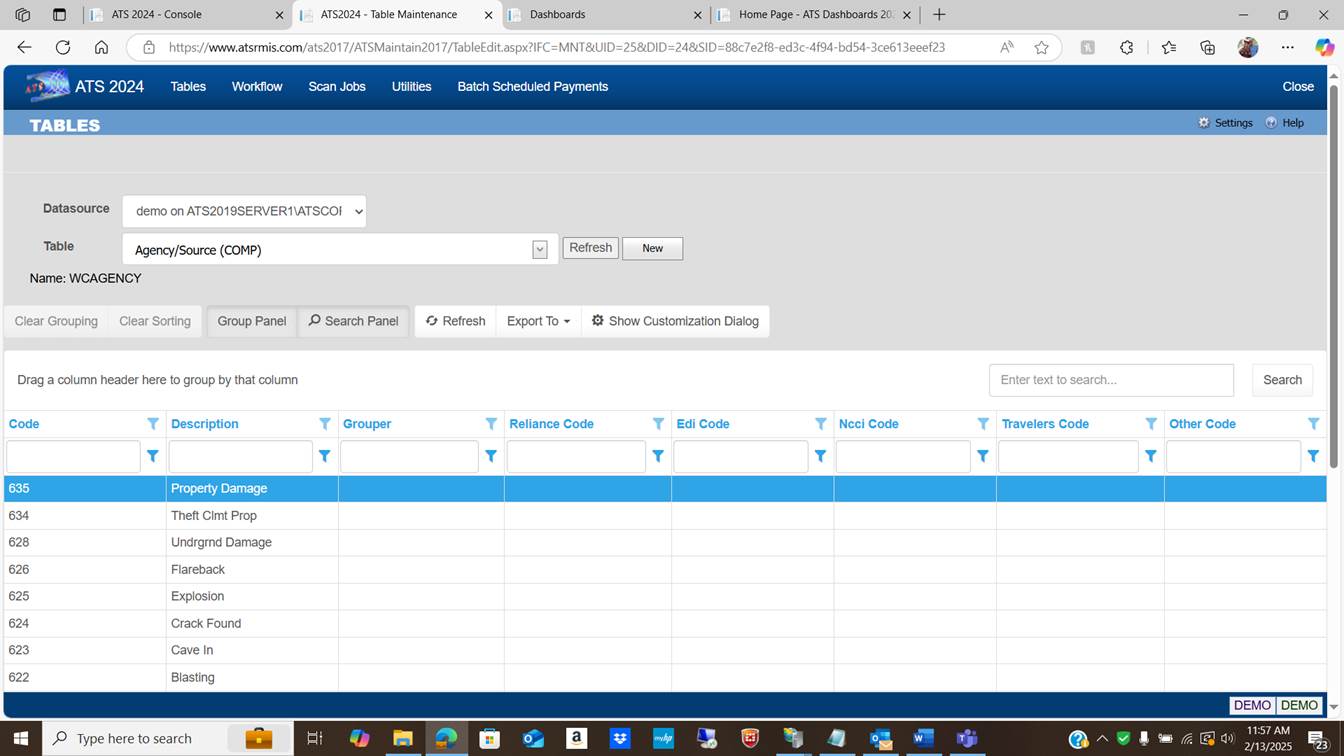
Task: Click the Reliance Code header filter icon
Action: click(x=658, y=424)
